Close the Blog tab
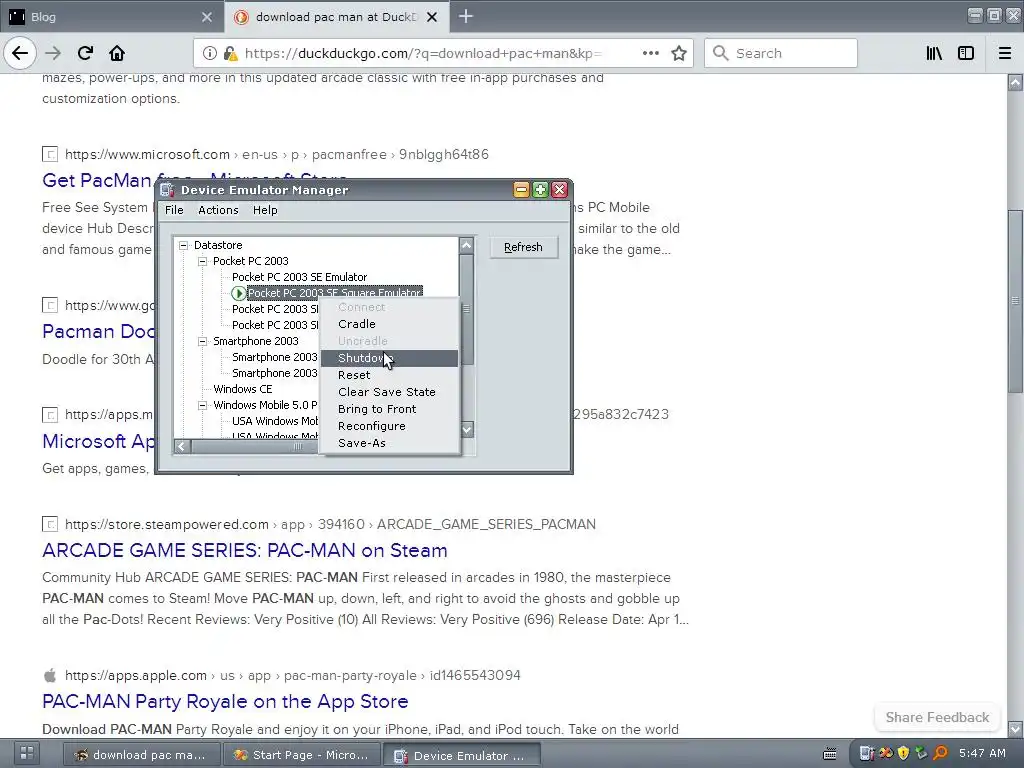Viewport: 1024px width, 768px height. tap(207, 17)
